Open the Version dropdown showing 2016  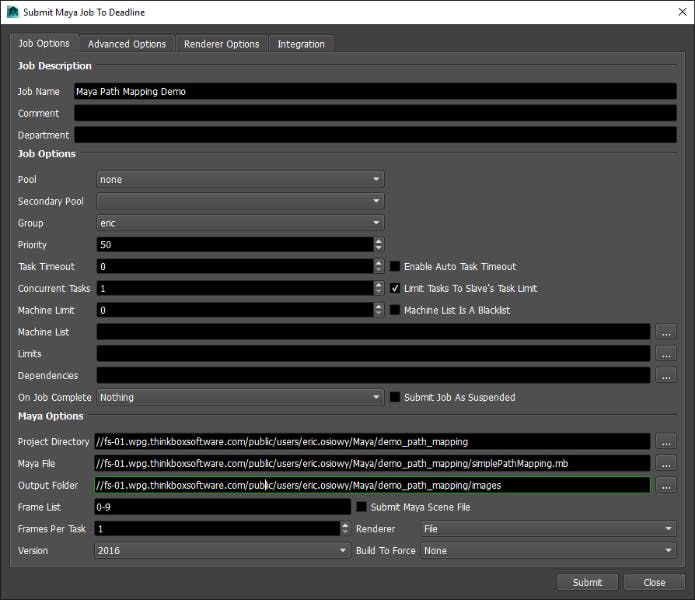coord(222,550)
